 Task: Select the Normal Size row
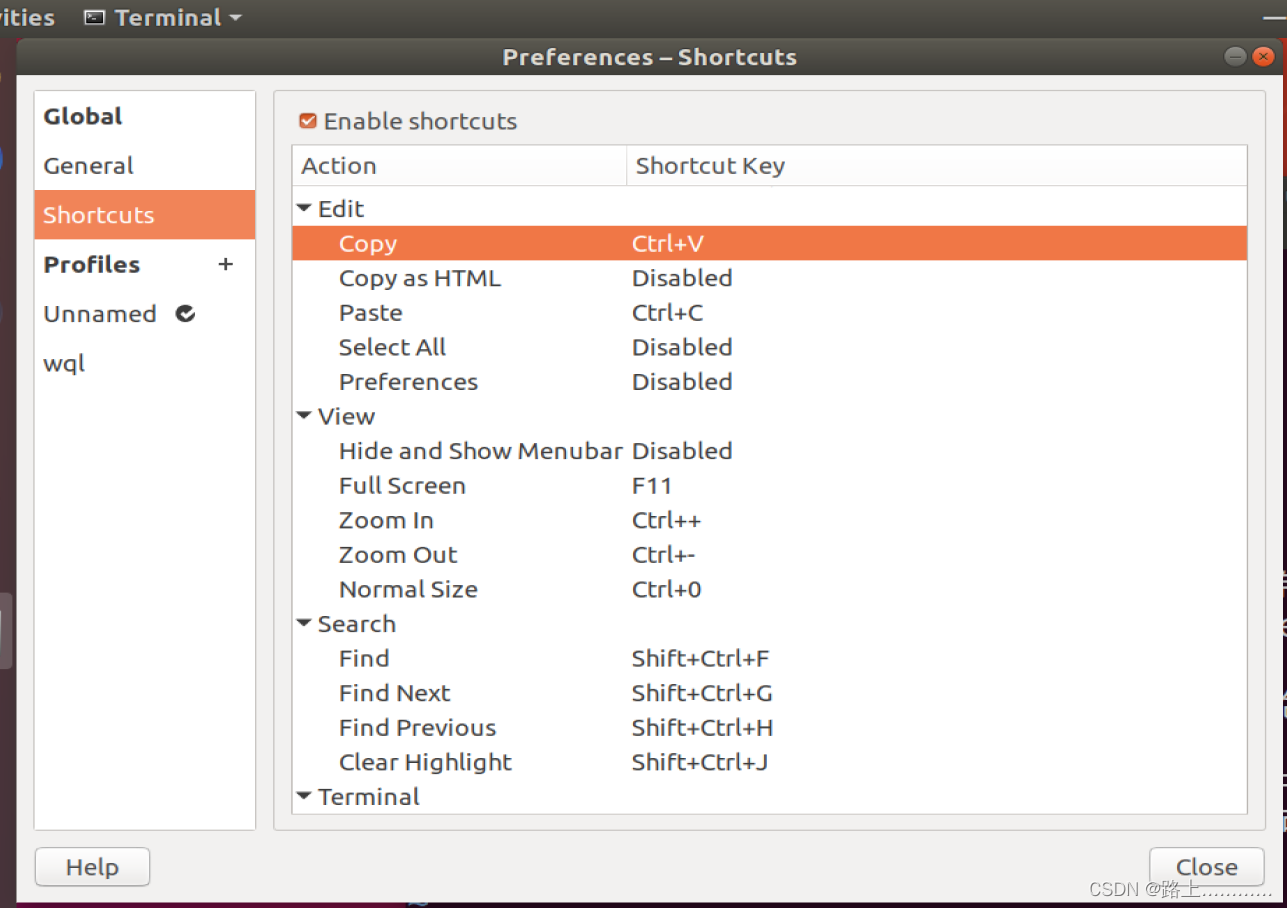click(x=769, y=589)
